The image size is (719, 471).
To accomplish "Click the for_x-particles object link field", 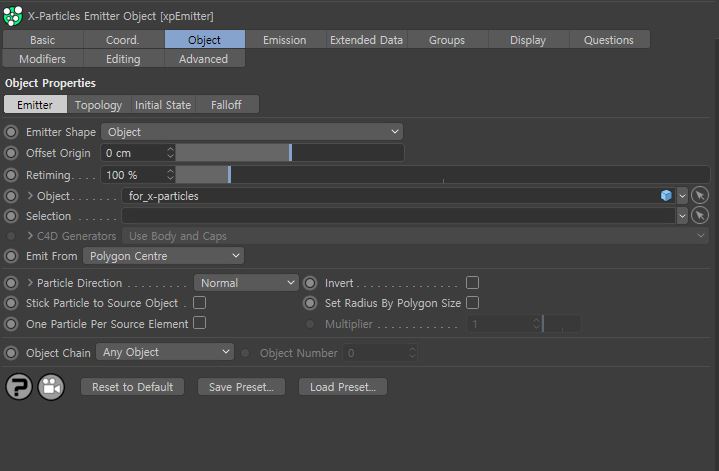I will point(398,196).
